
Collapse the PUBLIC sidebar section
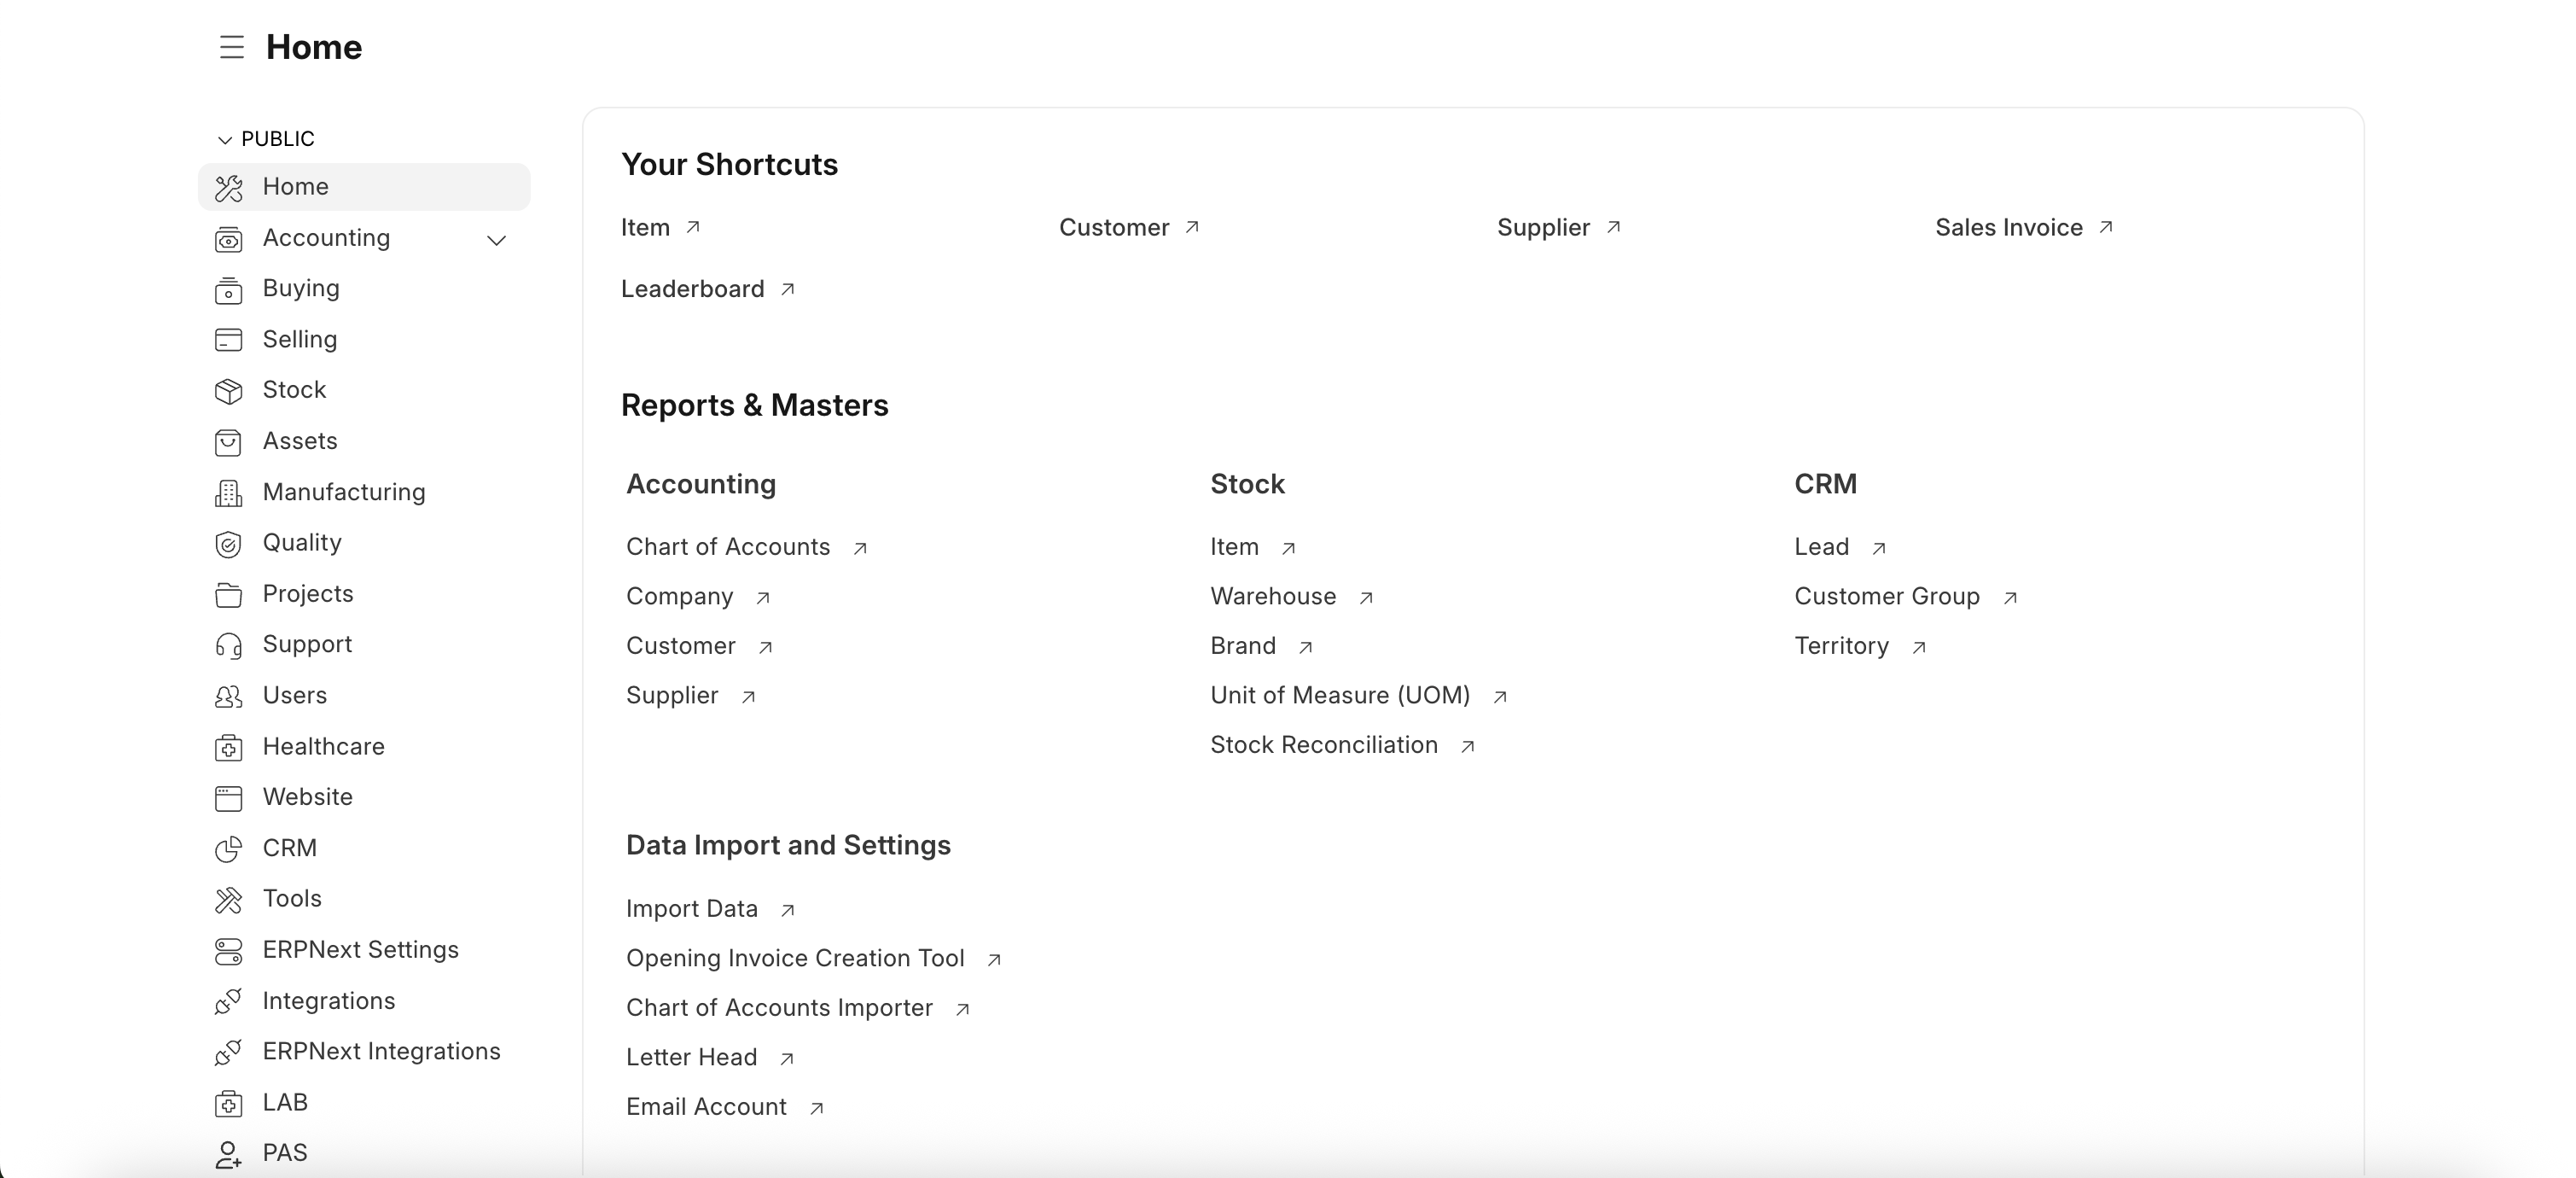click(x=225, y=139)
